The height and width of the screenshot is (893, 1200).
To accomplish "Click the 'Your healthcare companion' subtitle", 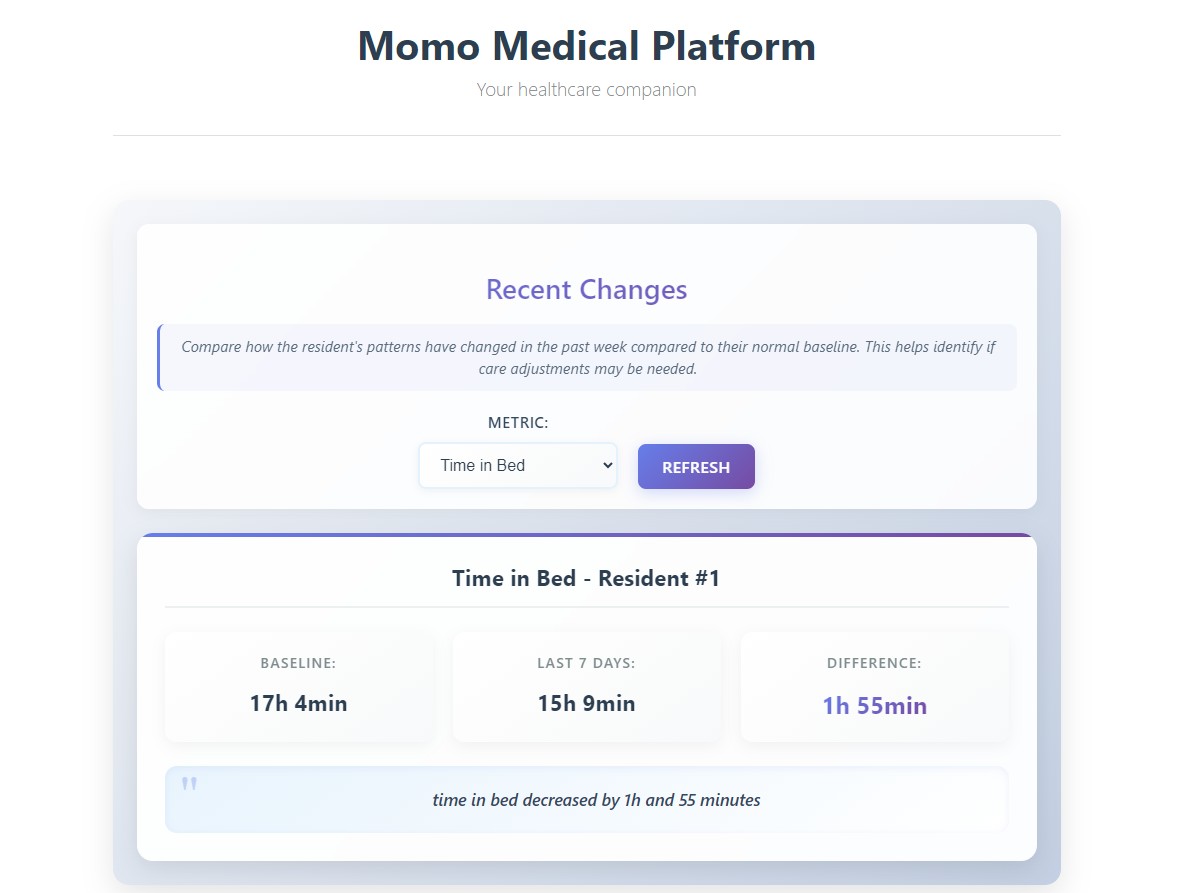I will [x=586, y=90].
